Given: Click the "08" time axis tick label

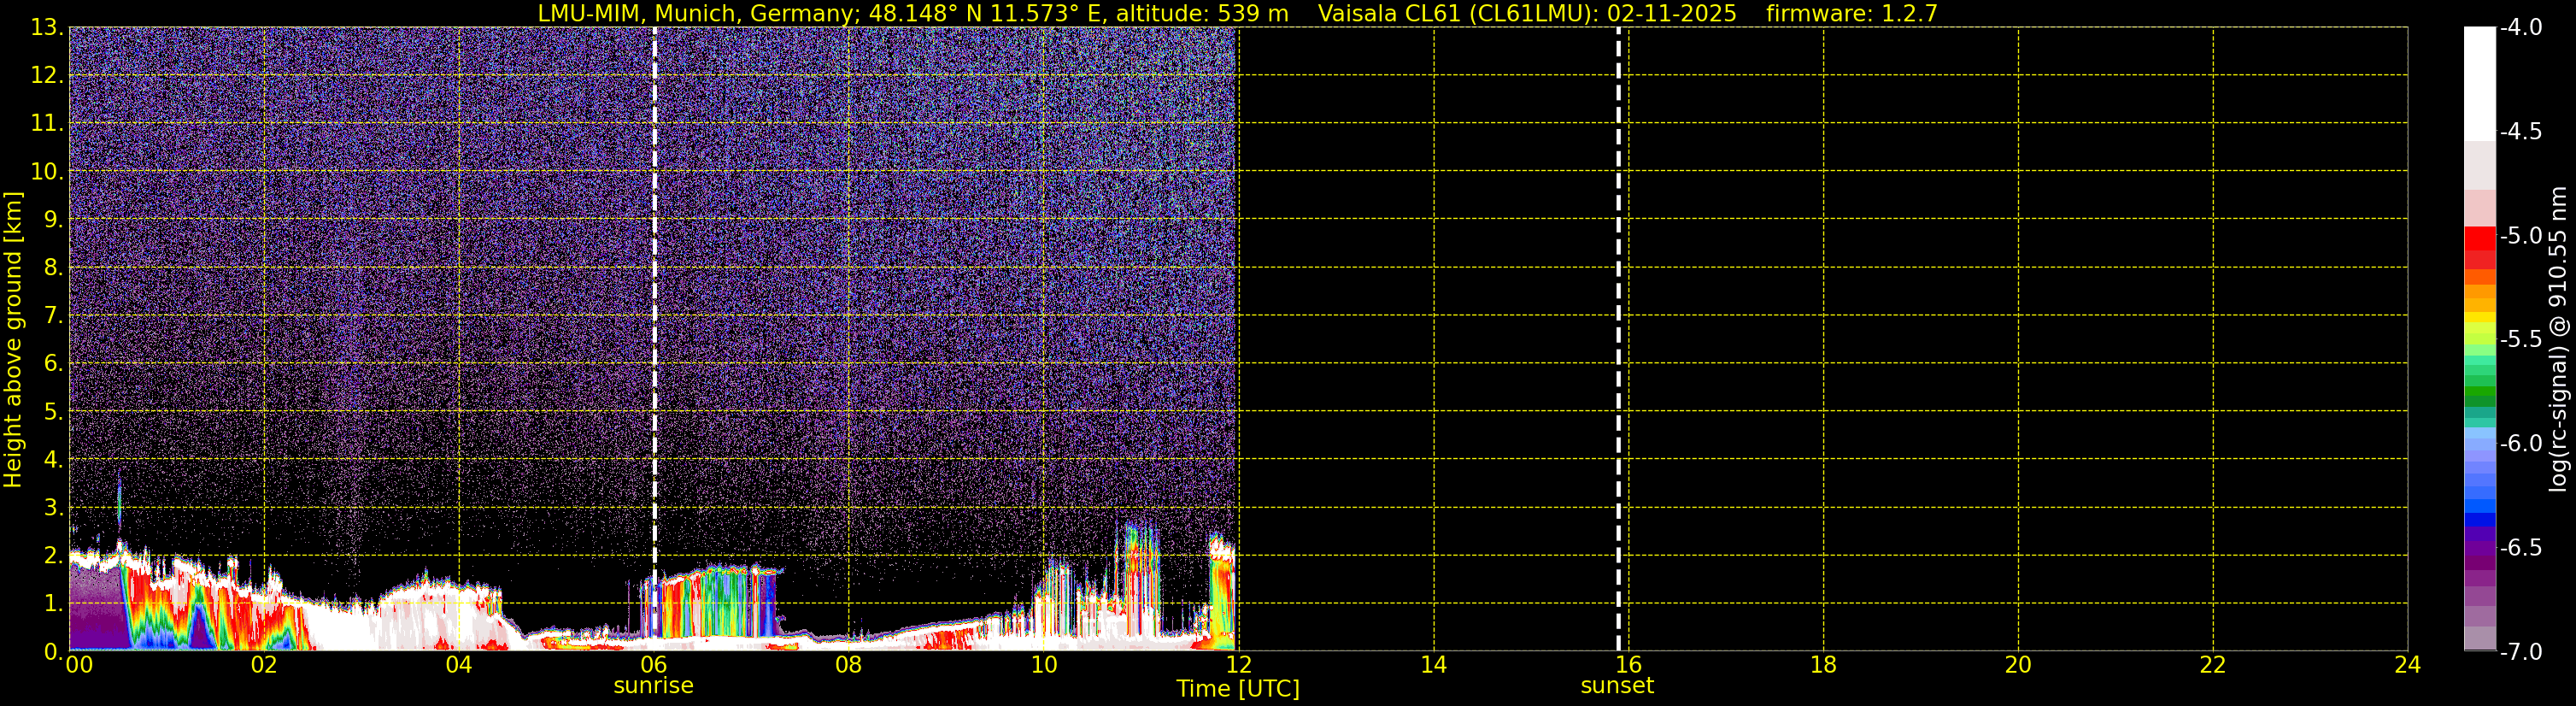Looking at the screenshot, I should 848,665.
